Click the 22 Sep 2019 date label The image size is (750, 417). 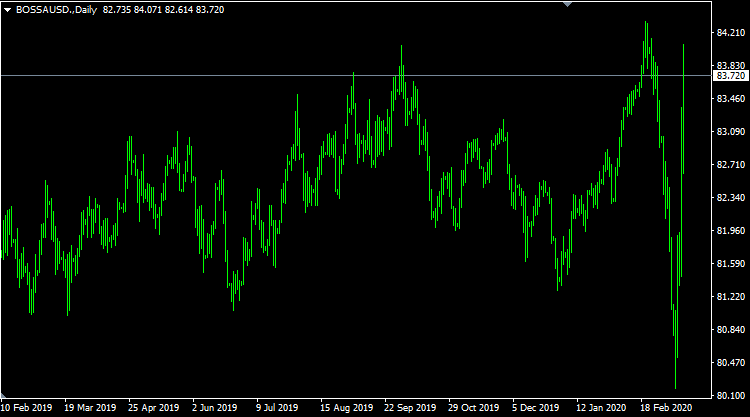(410, 407)
